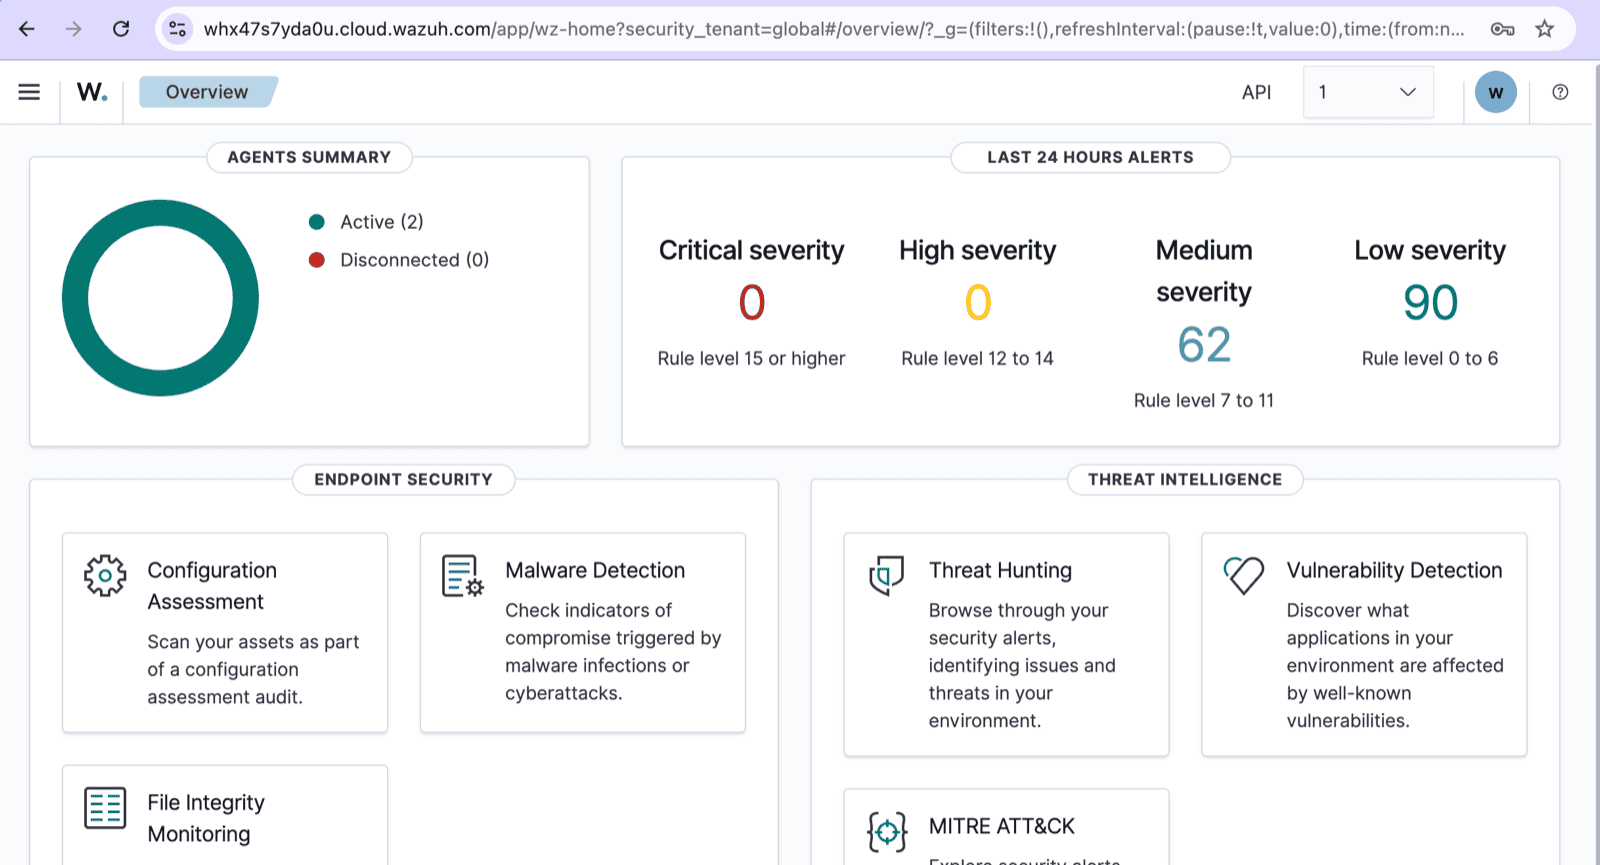This screenshot has width=1600, height=865.
Task: Open the hamburger navigation menu
Action: point(29,92)
